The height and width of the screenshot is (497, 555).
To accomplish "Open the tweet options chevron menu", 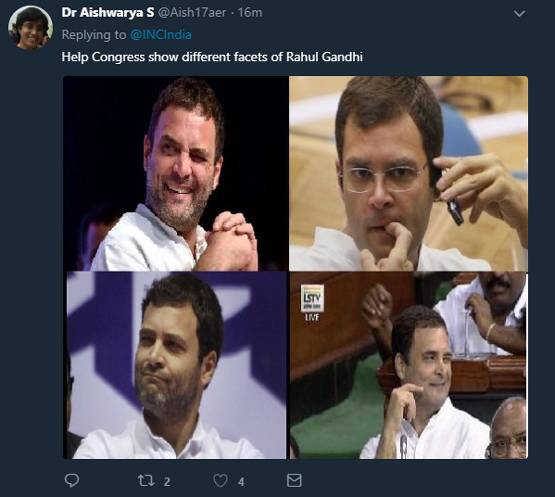I will click(519, 14).
